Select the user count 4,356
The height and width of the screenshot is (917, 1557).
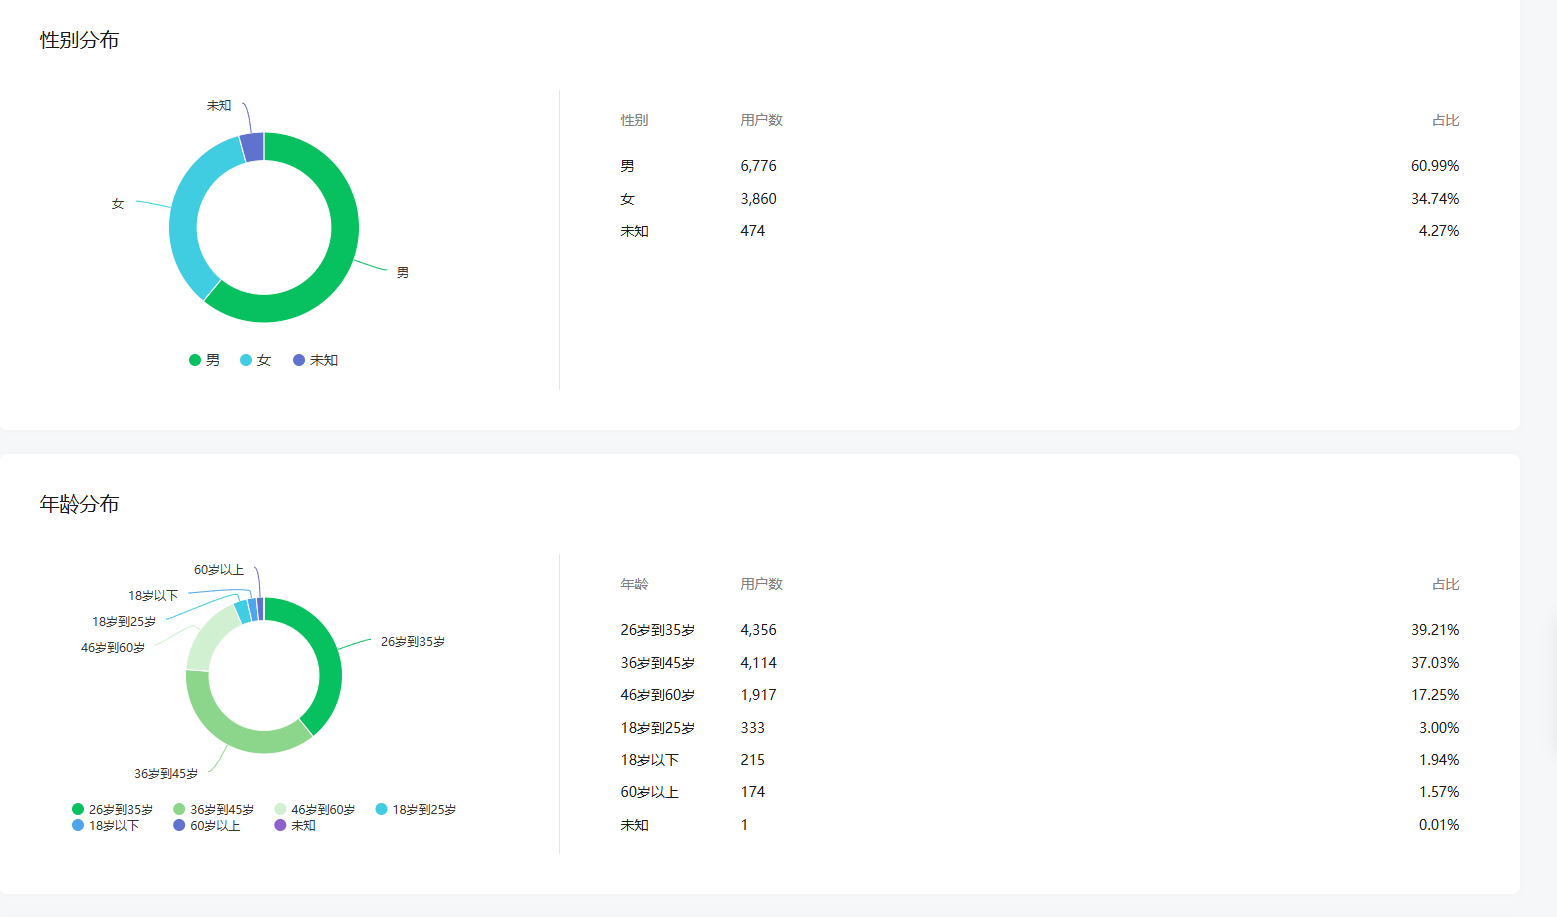(758, 630)
